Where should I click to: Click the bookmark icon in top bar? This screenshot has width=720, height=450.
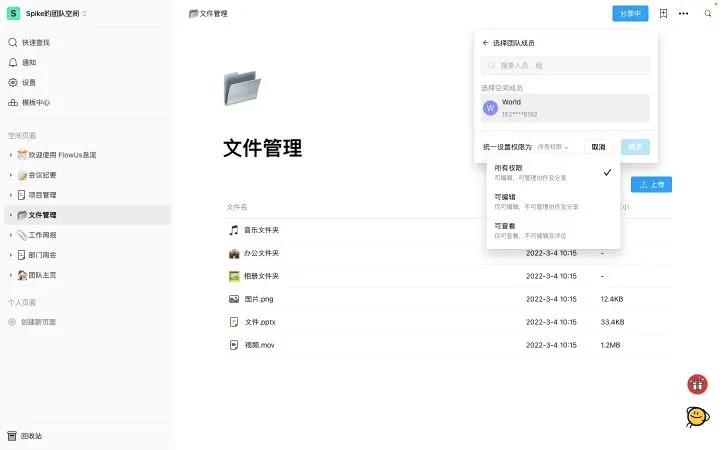[x=663, y=13]
